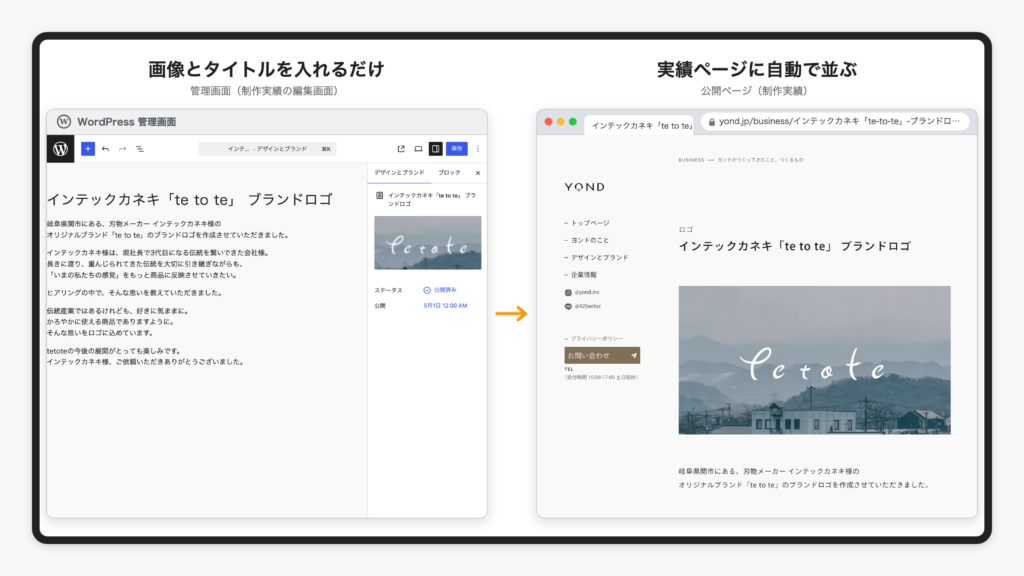This screenshot has width=1024, height=576.
Task: Click the paragraph starting with 岐阜県関市にある in editor
Action: [168, 229]
